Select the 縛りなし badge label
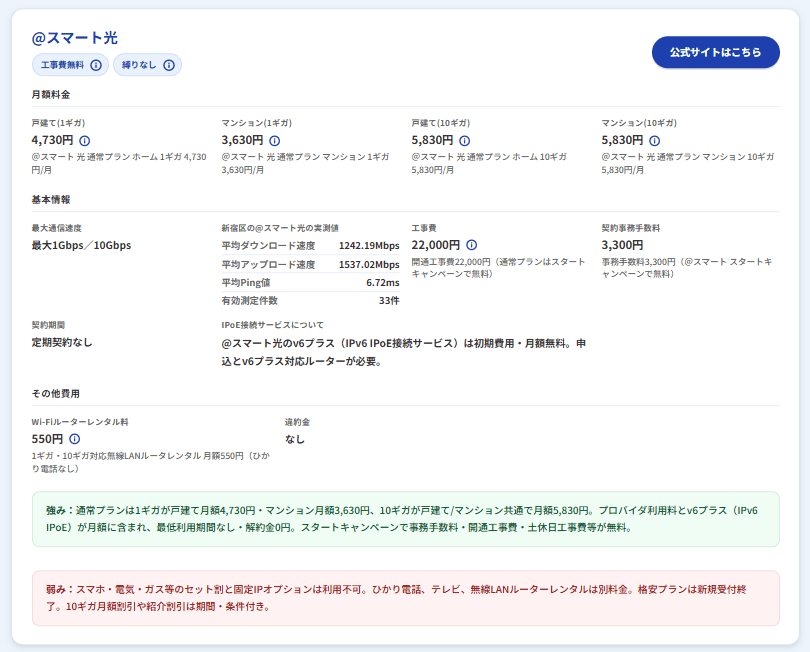Image resolution: width=810 pixels, height=652 pixels. 139,65
